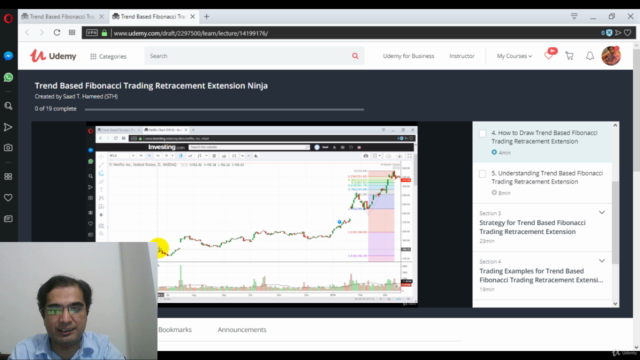
Task: Open lecture 4 How to Draw Trend Based Fibonacci
Action: 544,137
